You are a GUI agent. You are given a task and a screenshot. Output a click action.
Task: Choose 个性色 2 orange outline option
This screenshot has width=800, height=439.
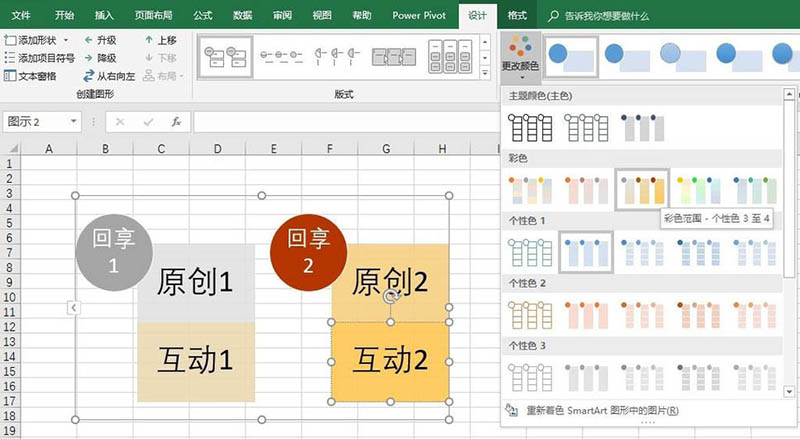click(x=530, y=314)
